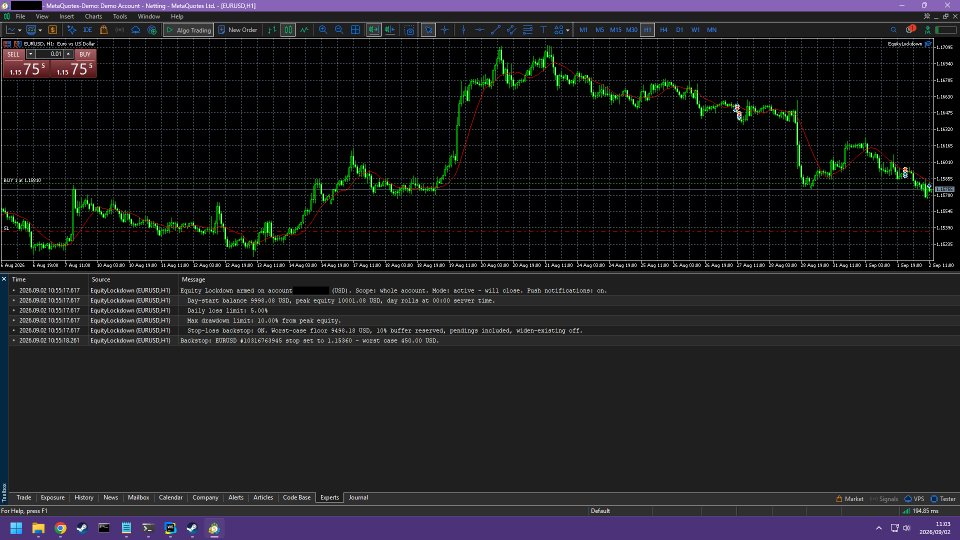This screenshot has height=540, width=960.
Task: Expand the chart type dropdown arrow
Action: (x=20, y=30)
